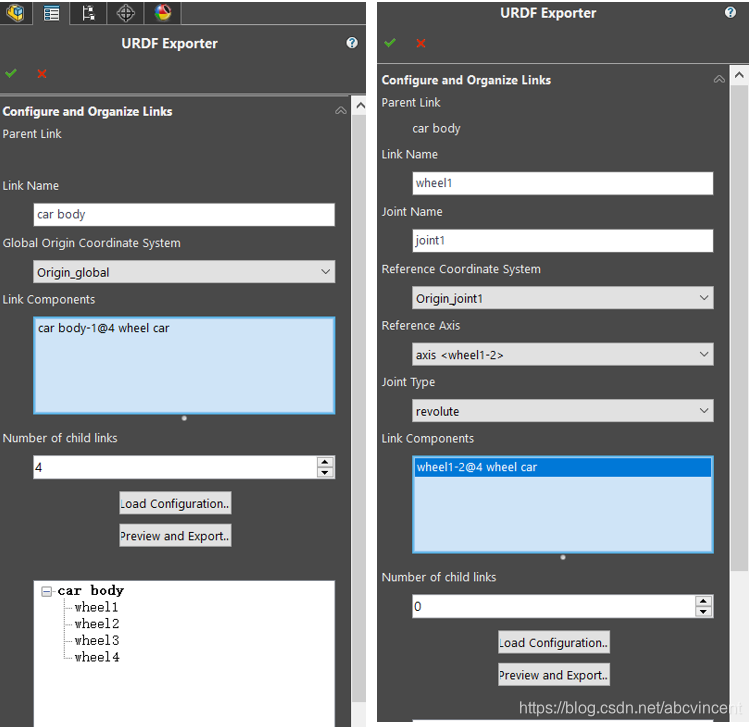Open the DisplayManager color ball tab
Image resolution: width=752 pixels, height=727 pixels.
click(x=163, y=13)
